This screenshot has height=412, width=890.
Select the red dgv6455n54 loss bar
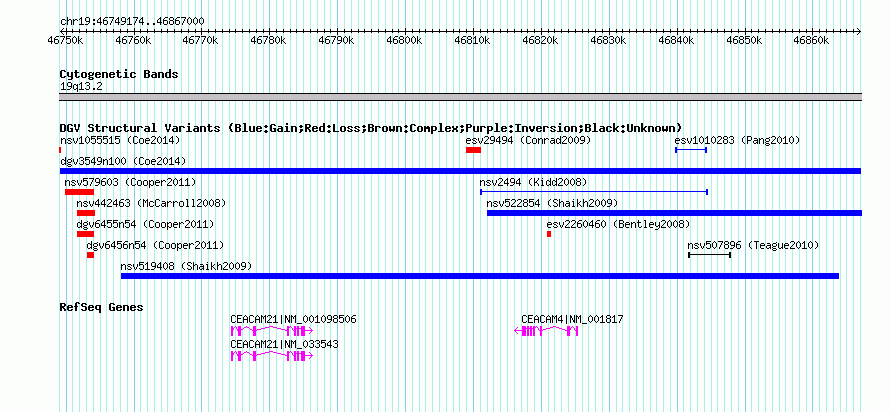pos(86,234)
